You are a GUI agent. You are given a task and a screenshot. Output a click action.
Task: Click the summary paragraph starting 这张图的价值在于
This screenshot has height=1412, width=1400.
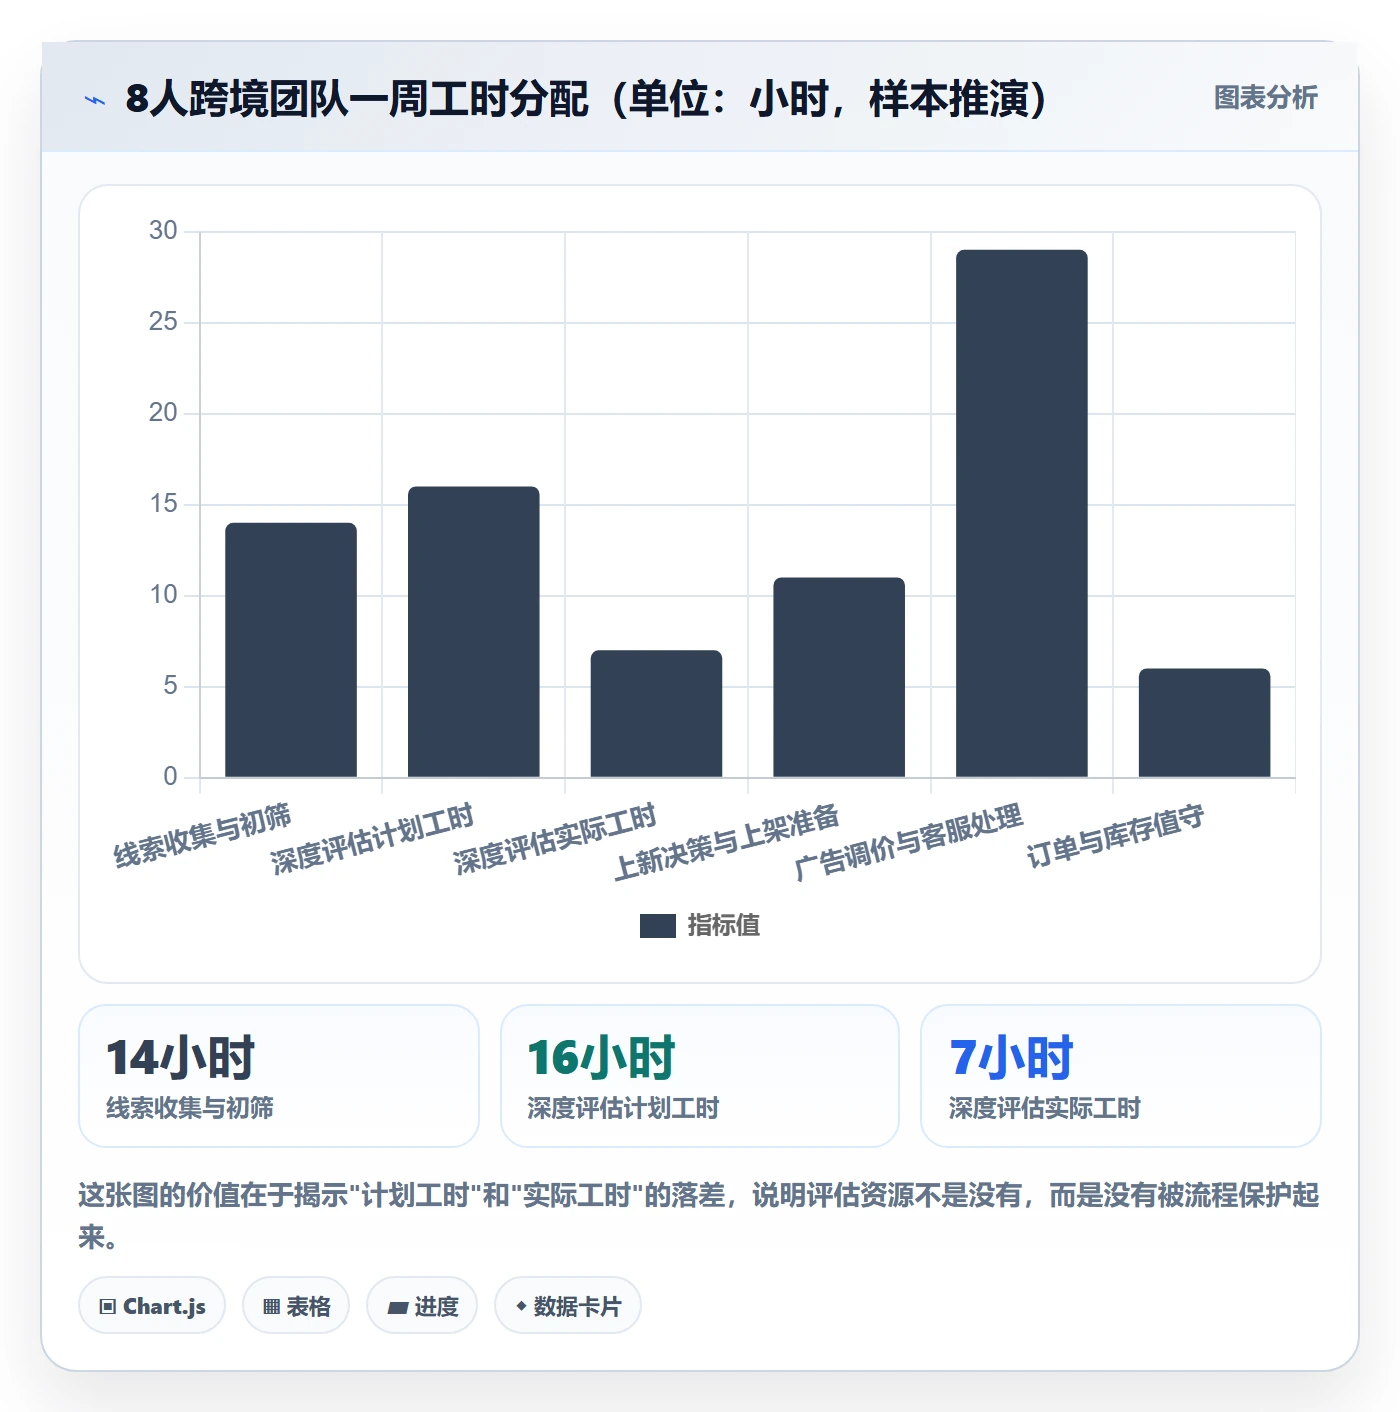pyautogui.click(x=699, y=1216)
